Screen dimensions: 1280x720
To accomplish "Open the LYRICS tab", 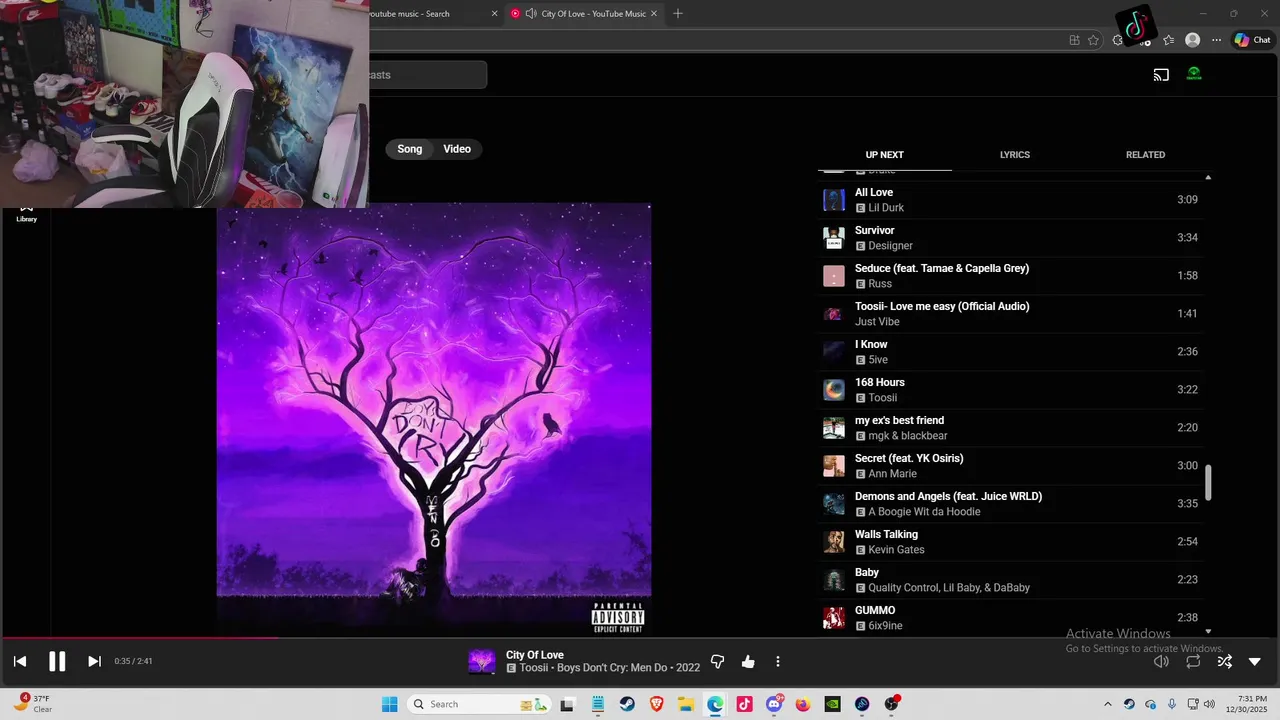I will 1015,155.
